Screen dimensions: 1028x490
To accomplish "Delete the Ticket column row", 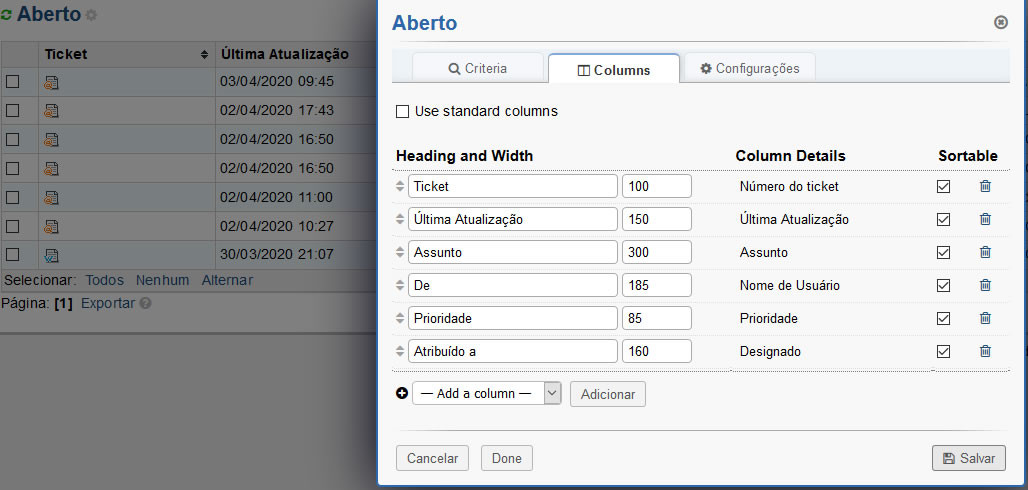I will pyautogui.click(x=985, y=186).
